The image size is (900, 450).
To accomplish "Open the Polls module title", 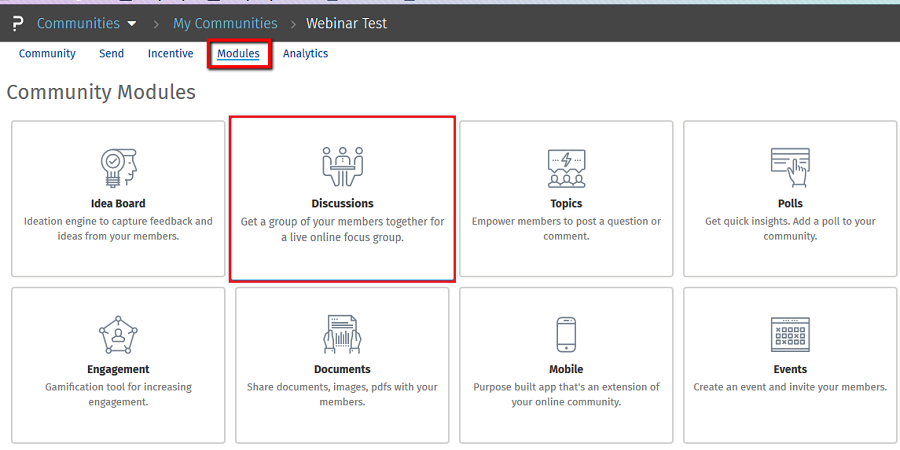I will (x=790, y=203).
